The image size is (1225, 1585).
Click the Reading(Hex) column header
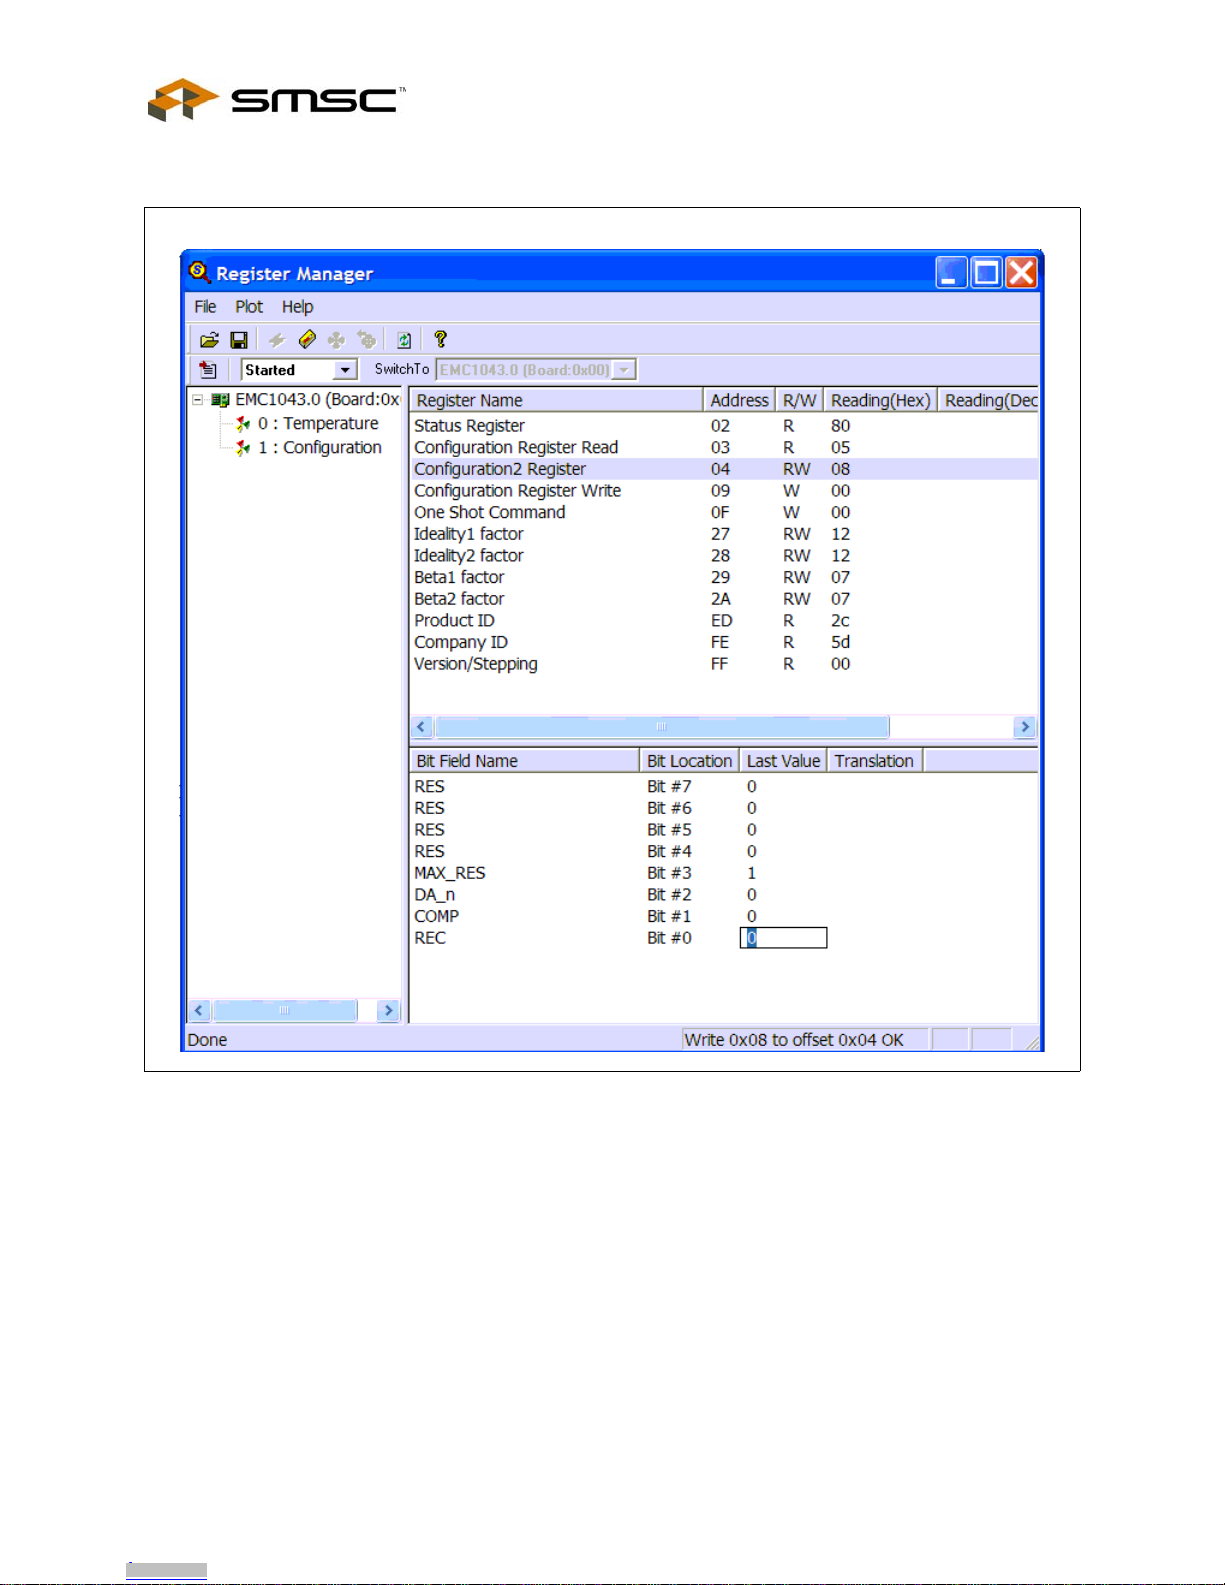[x=881, y=400]
